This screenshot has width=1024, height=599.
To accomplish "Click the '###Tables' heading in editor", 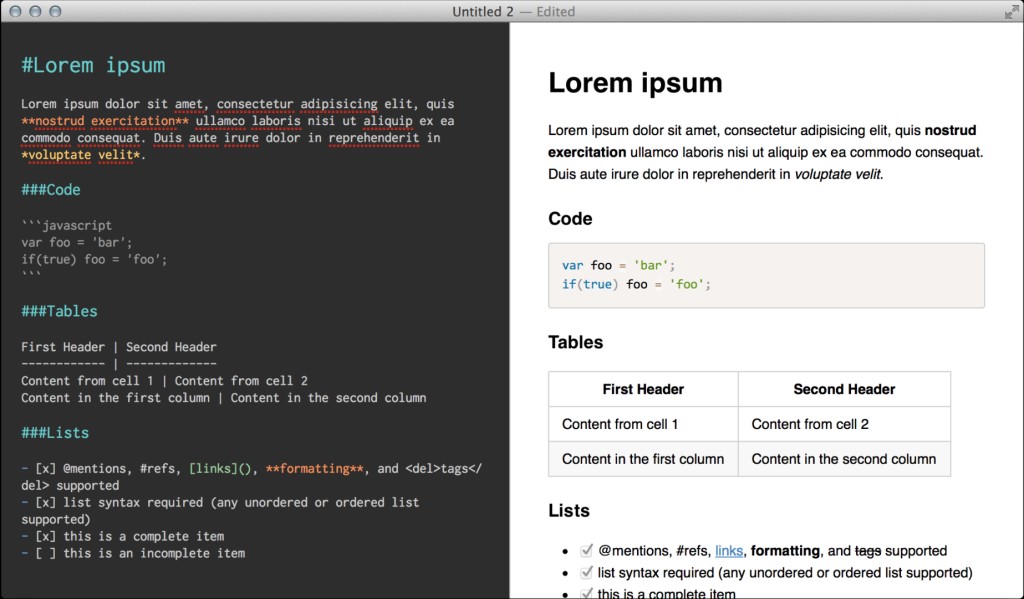I will [x=59, y=312].
